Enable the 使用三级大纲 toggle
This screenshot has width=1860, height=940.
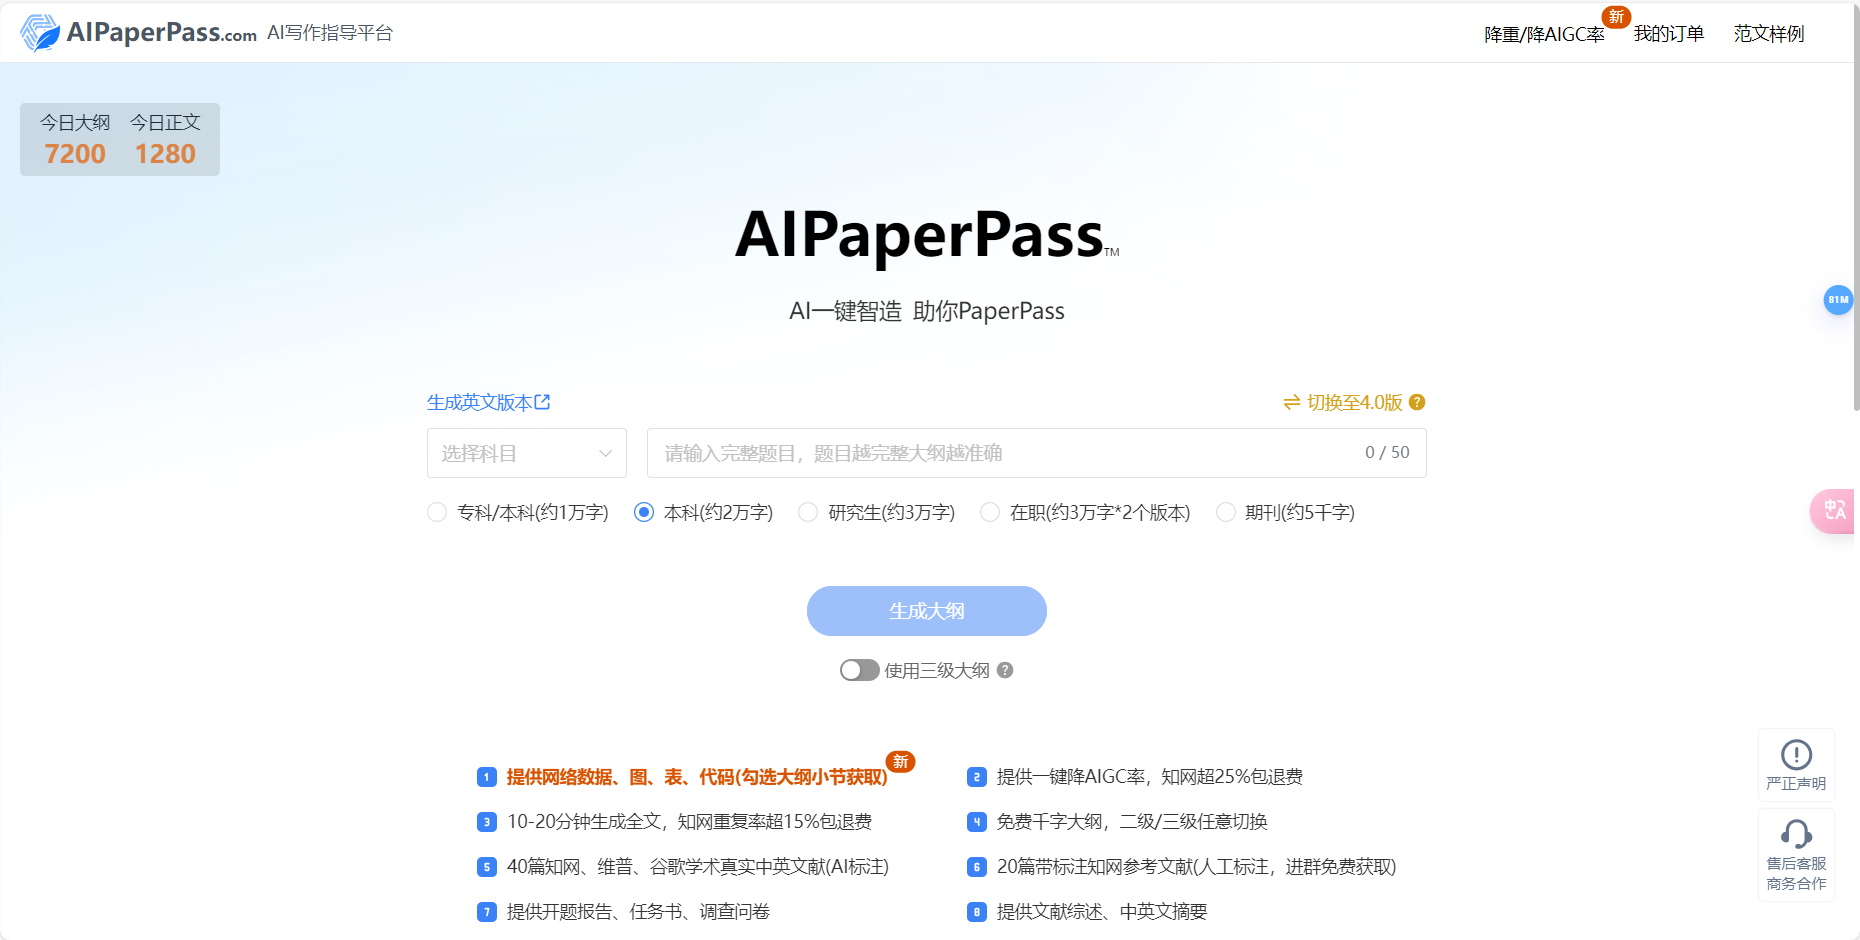pyautogui.click(x=859, y=670)
